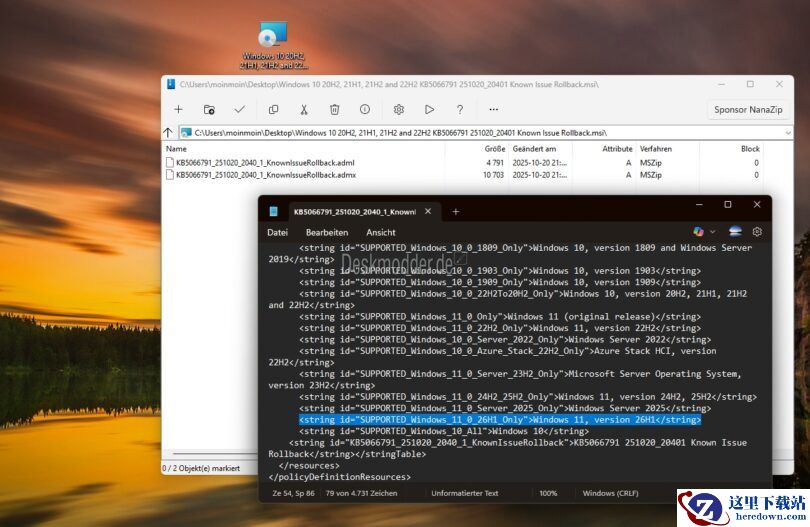
Task: Click the Delete trash icon in NanaZip
Action: click(335, 109)
